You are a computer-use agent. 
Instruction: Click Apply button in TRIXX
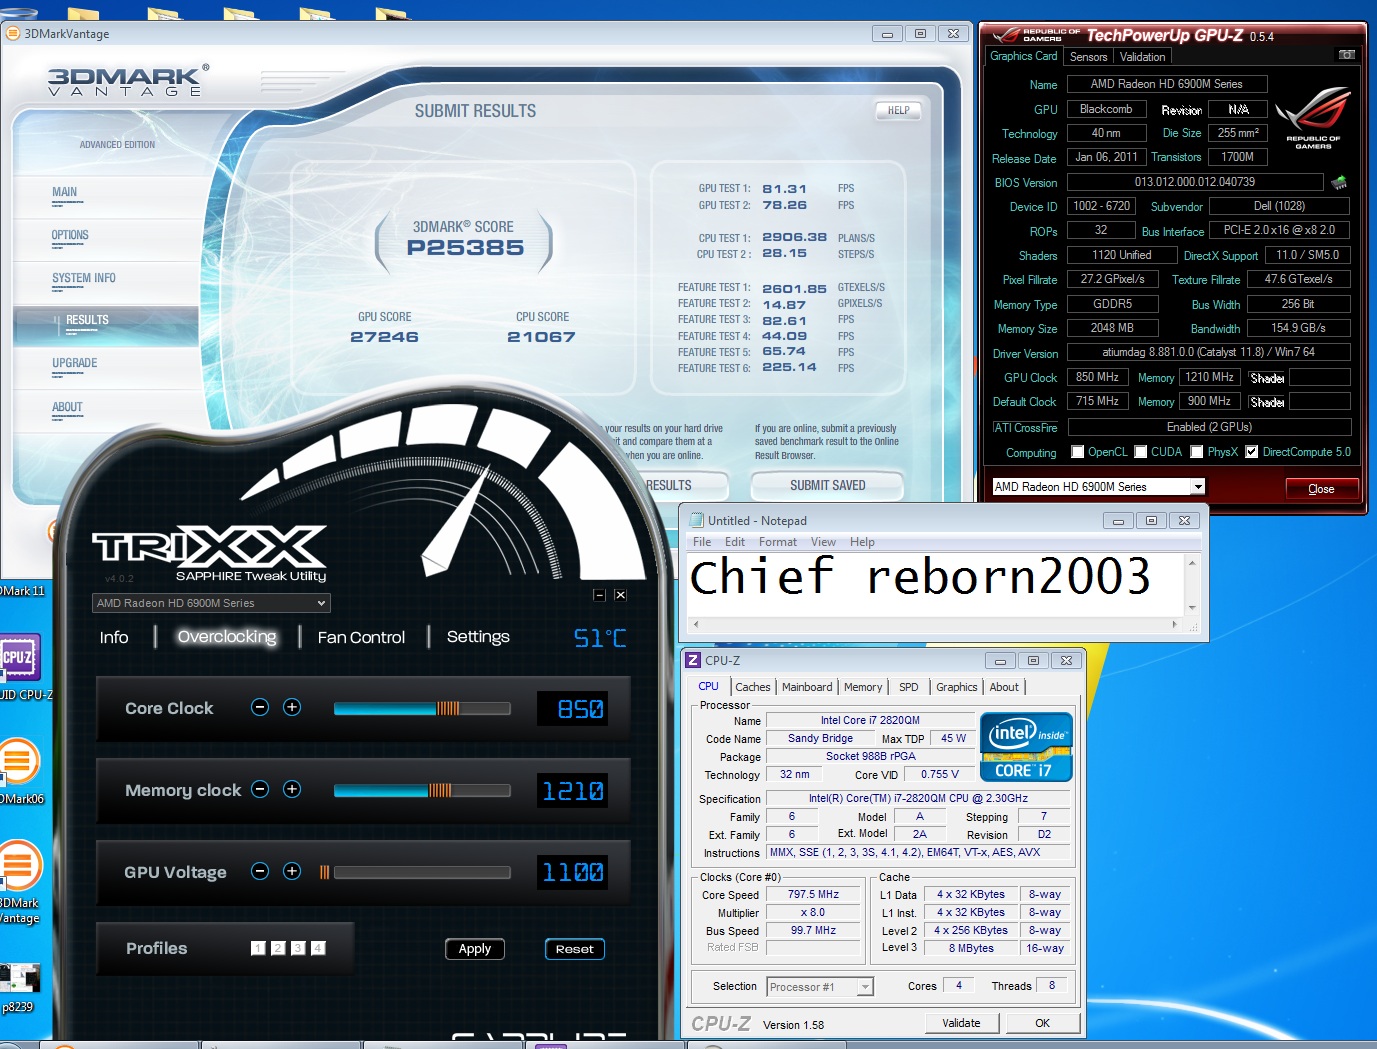475,949
